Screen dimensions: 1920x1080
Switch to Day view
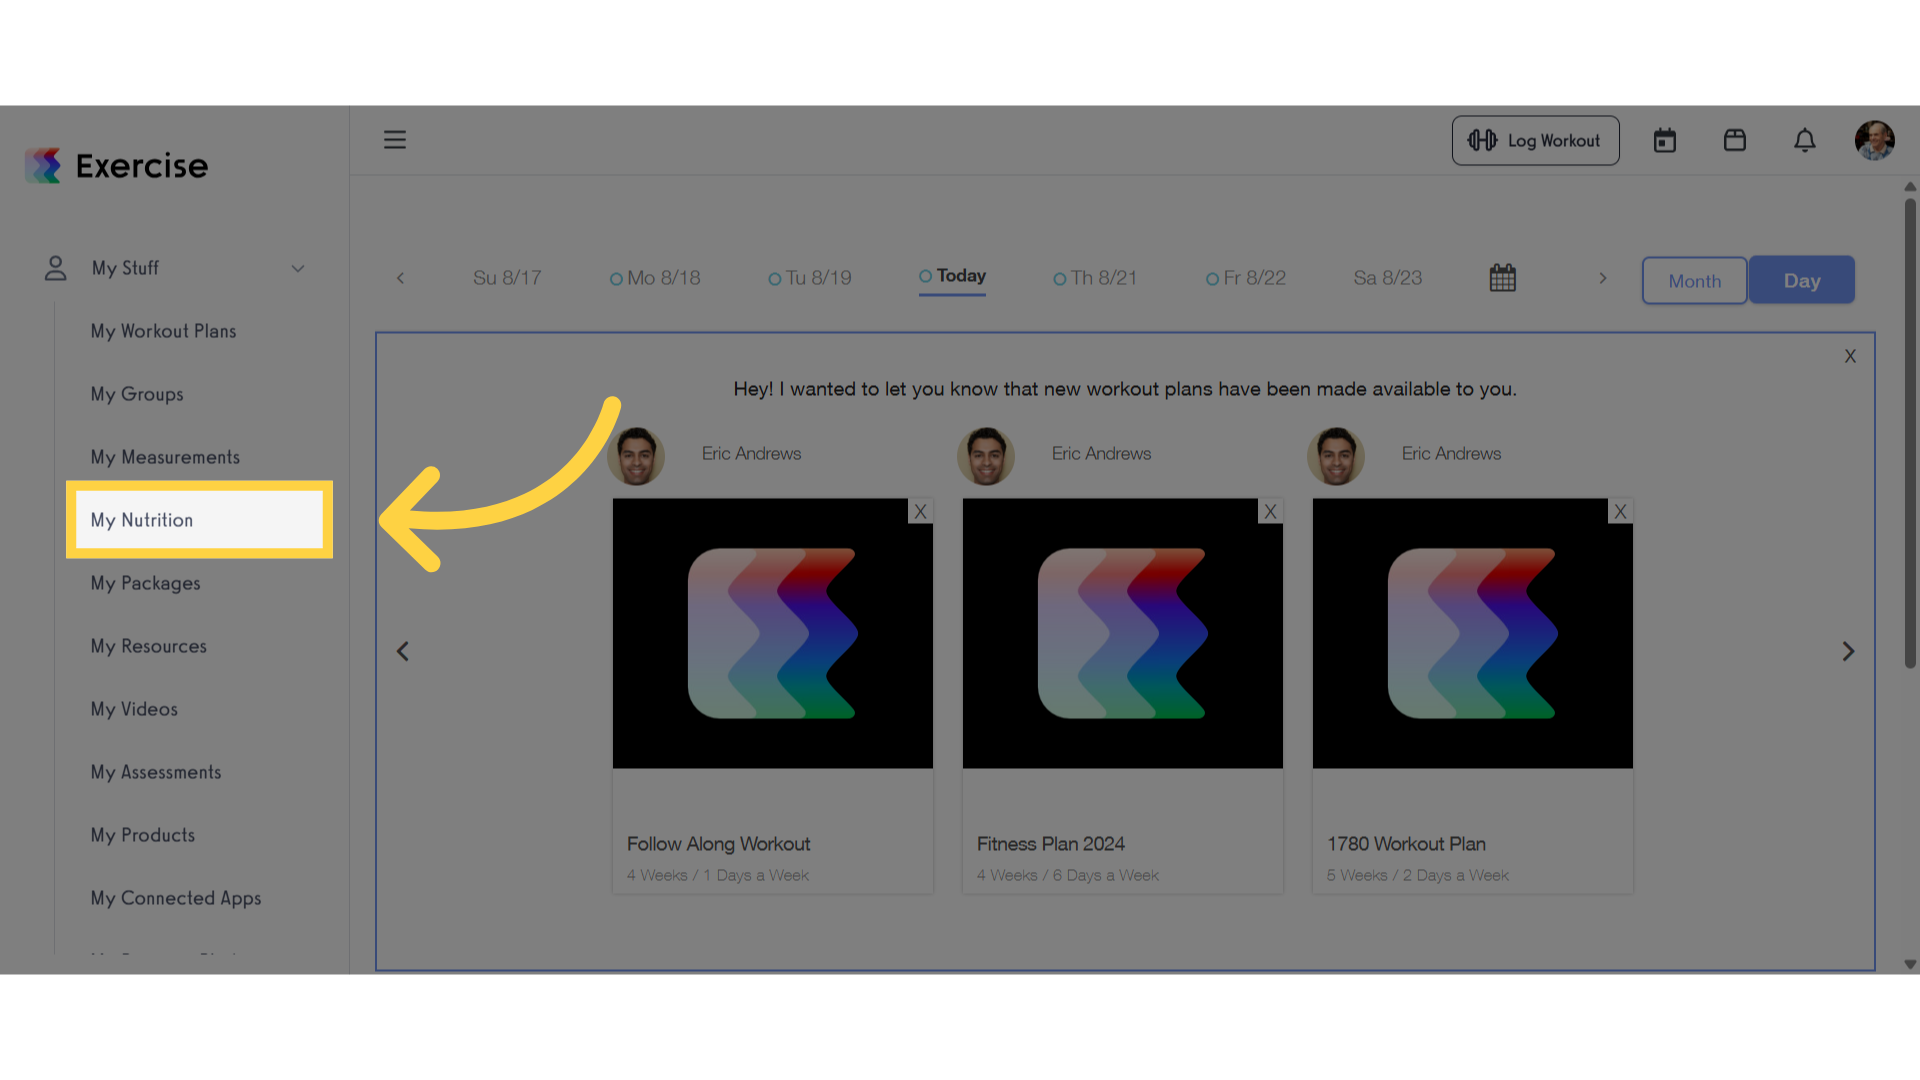(1802, 281)
